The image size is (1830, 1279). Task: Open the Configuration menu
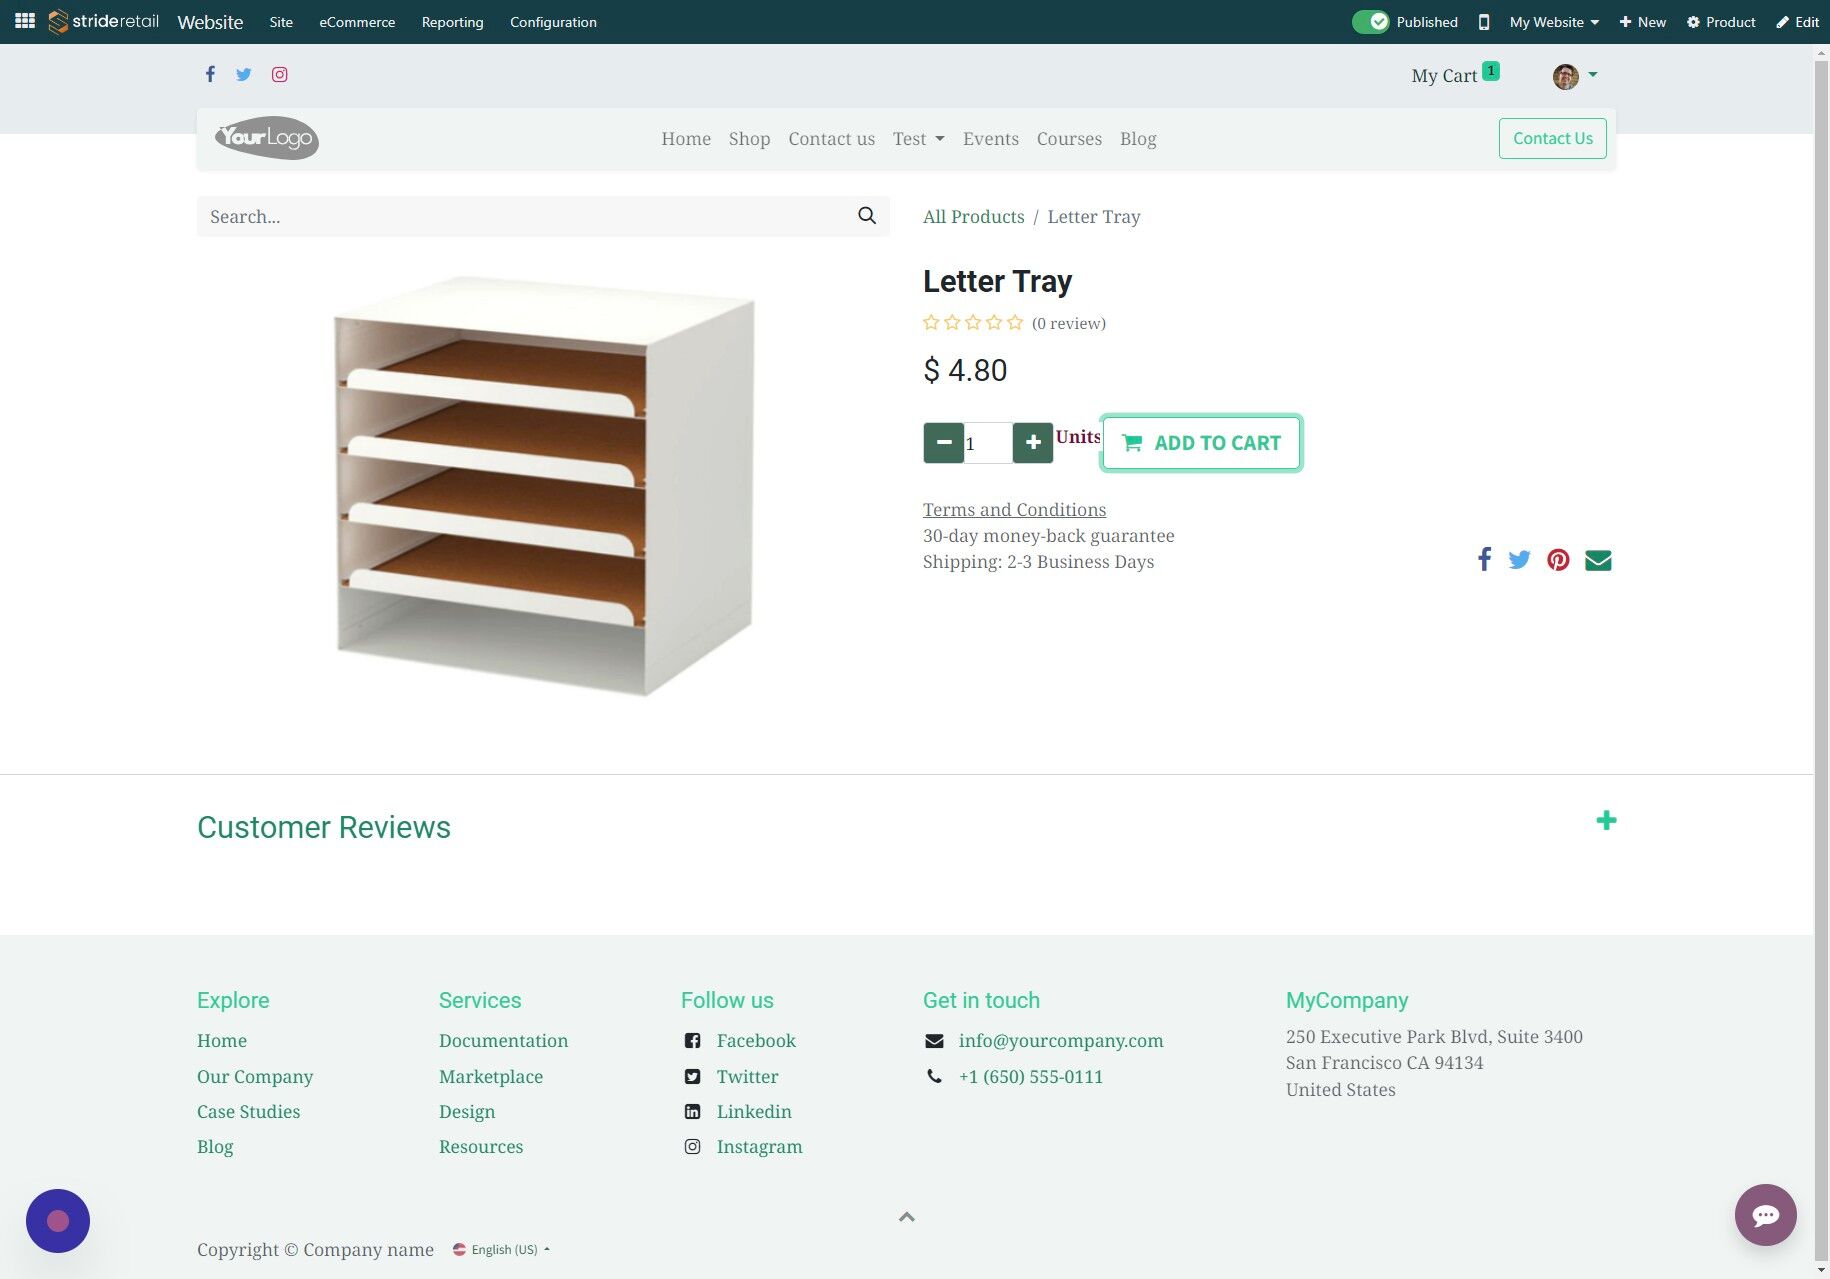click(553, 21)
